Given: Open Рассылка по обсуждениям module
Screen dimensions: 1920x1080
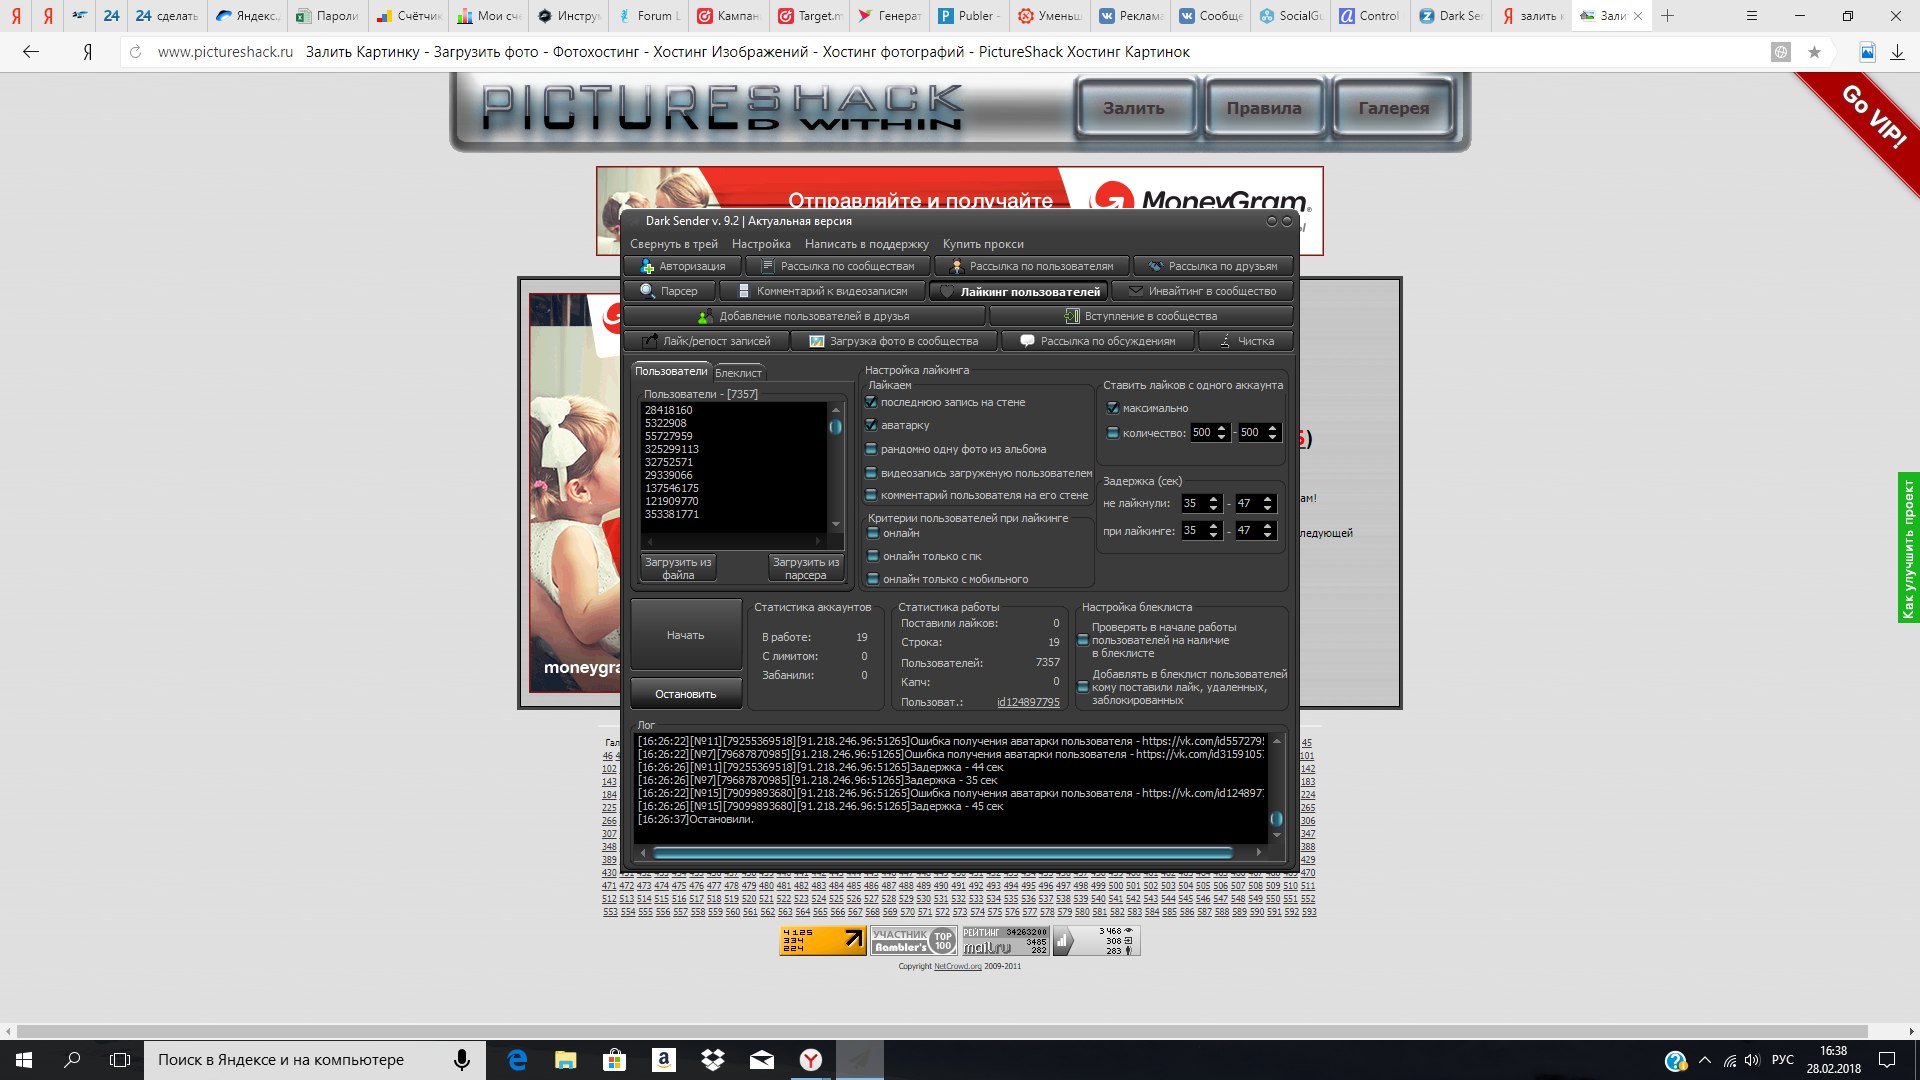Looking at the screenshot, I should 1098,341.
